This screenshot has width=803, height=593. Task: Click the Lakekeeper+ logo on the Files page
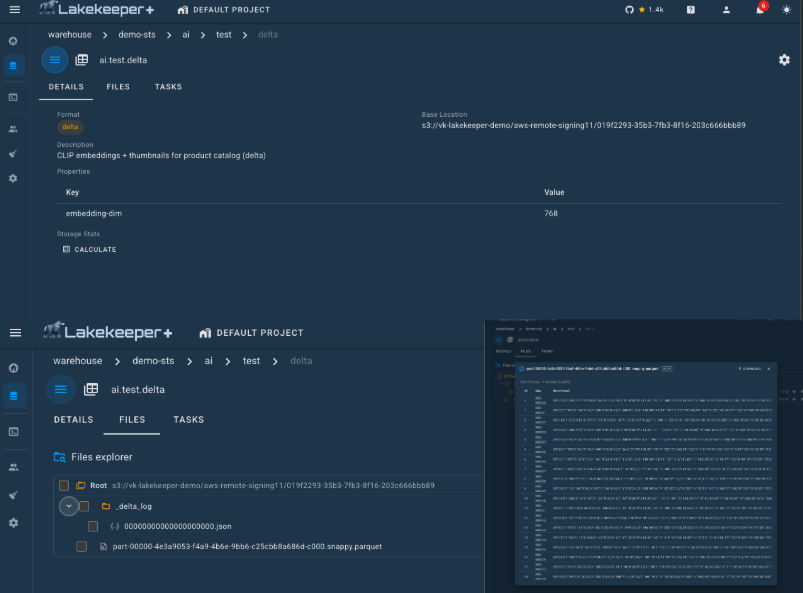[x=108, y=332]
